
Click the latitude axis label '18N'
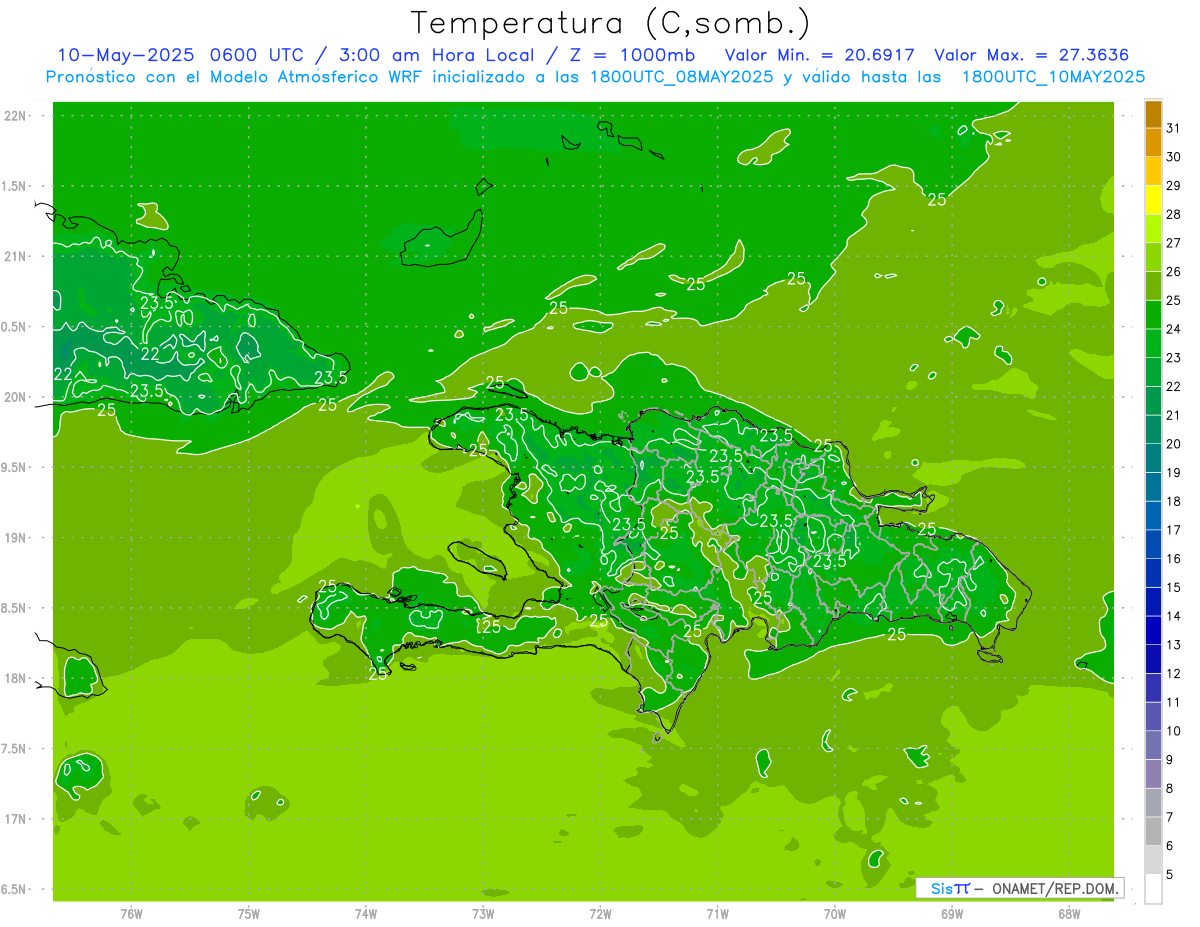click(17, 678)
